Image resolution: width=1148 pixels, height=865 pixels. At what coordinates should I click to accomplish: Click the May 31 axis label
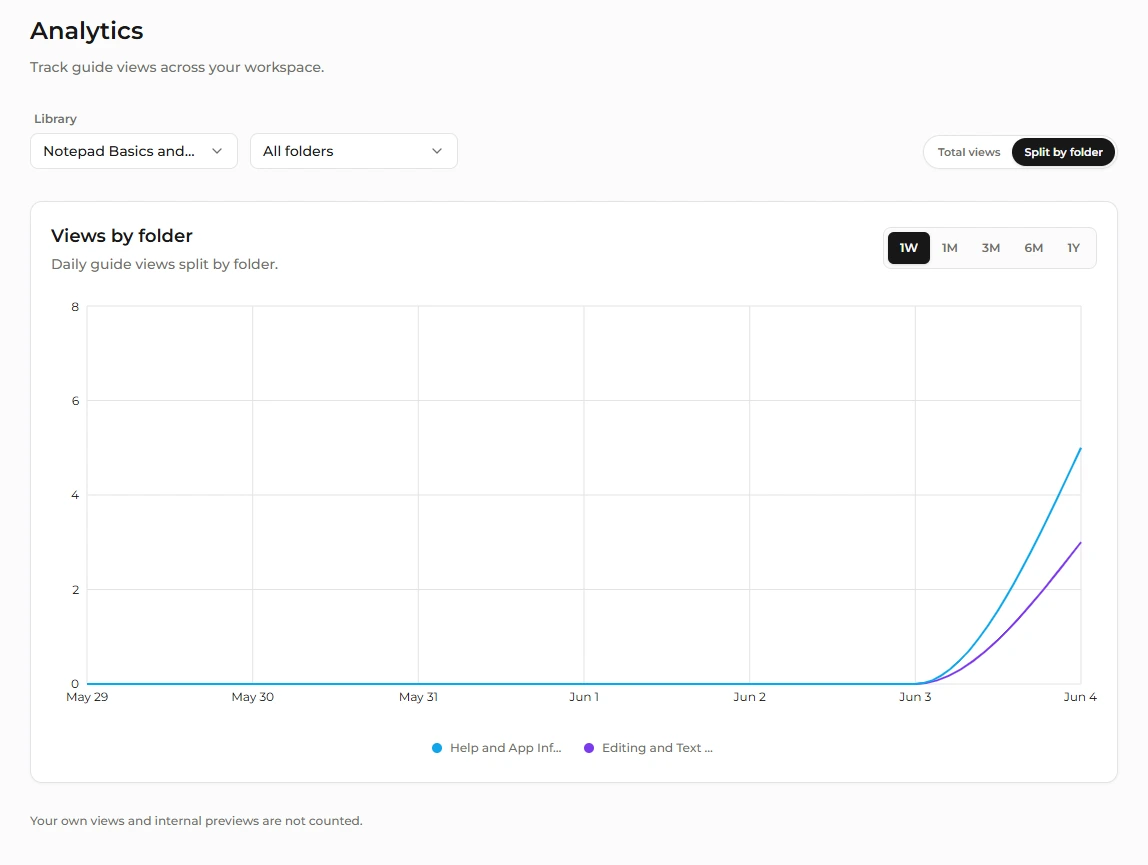(x=418, y=697)
